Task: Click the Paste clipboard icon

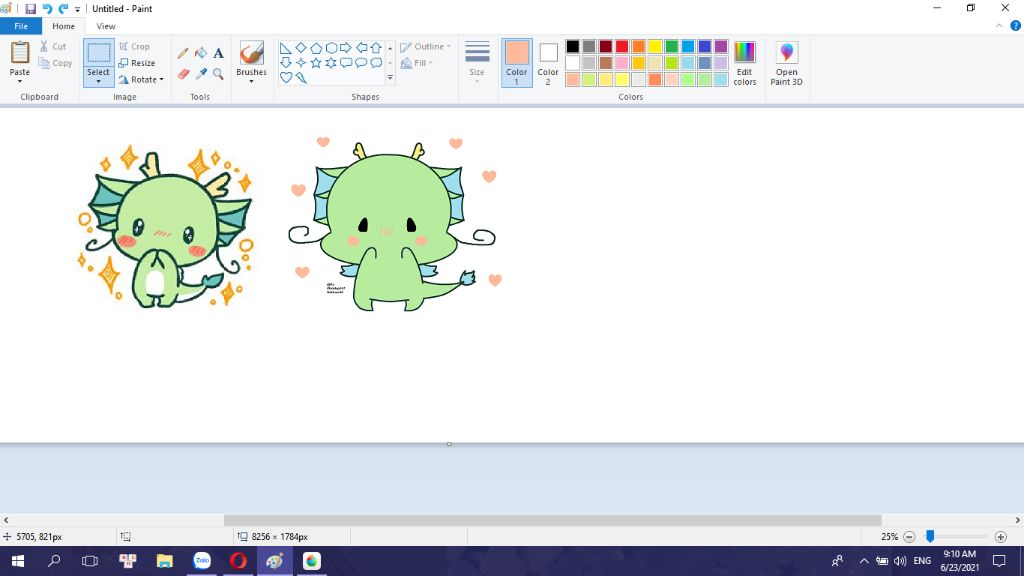Action: [20, 52]
